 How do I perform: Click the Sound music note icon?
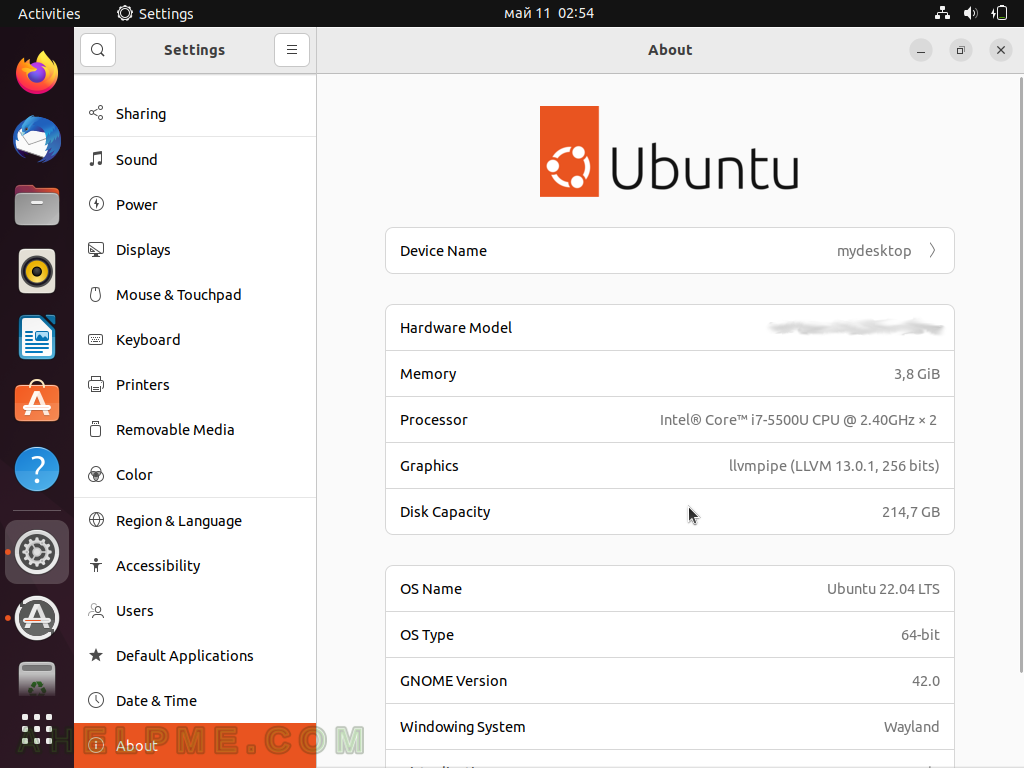[96, 159]
